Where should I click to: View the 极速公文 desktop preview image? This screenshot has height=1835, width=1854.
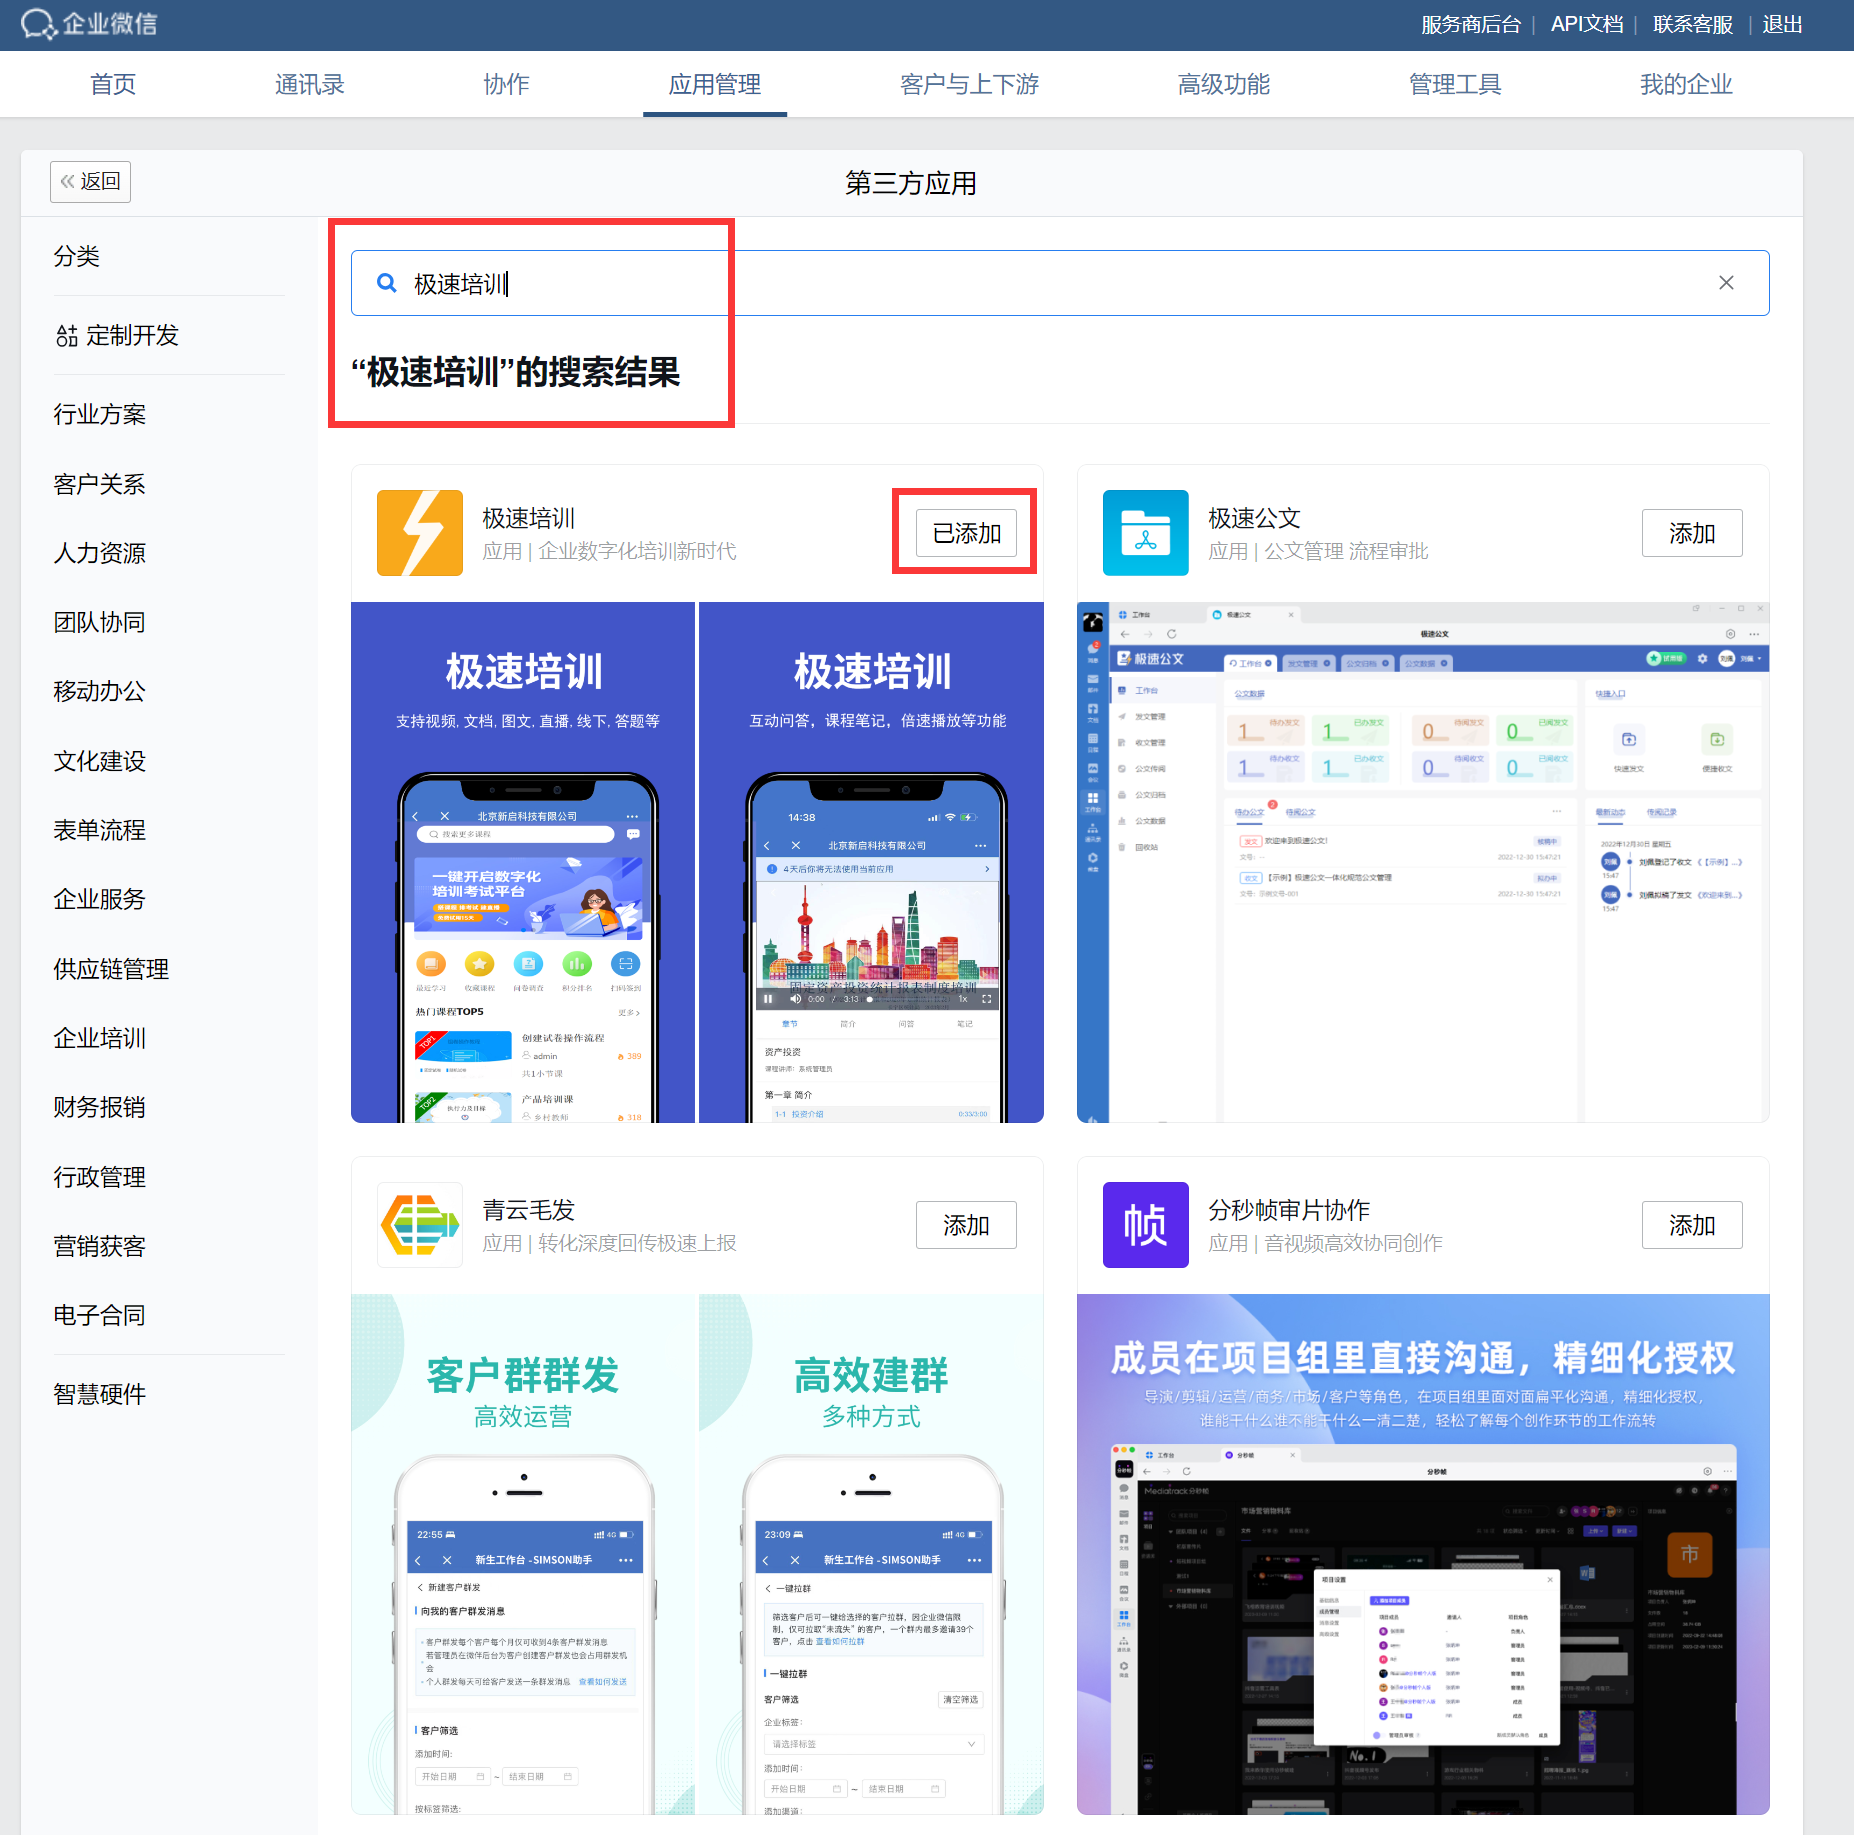(x=1423, y=862)
